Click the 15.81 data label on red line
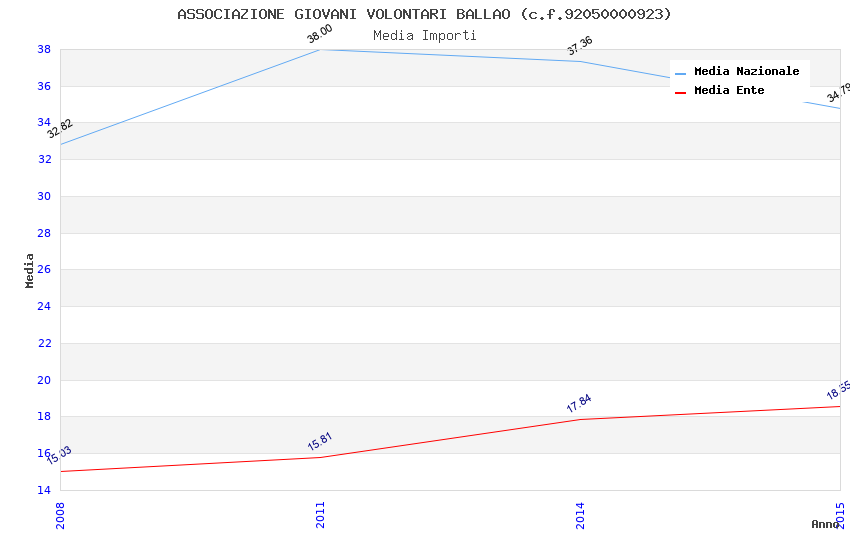The image size is (850, 550). pos(319,441)
